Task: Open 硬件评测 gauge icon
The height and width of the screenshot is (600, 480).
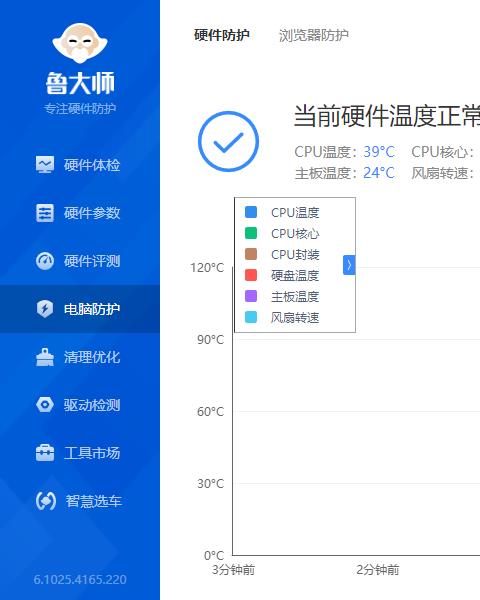Action: coord(45,261)
